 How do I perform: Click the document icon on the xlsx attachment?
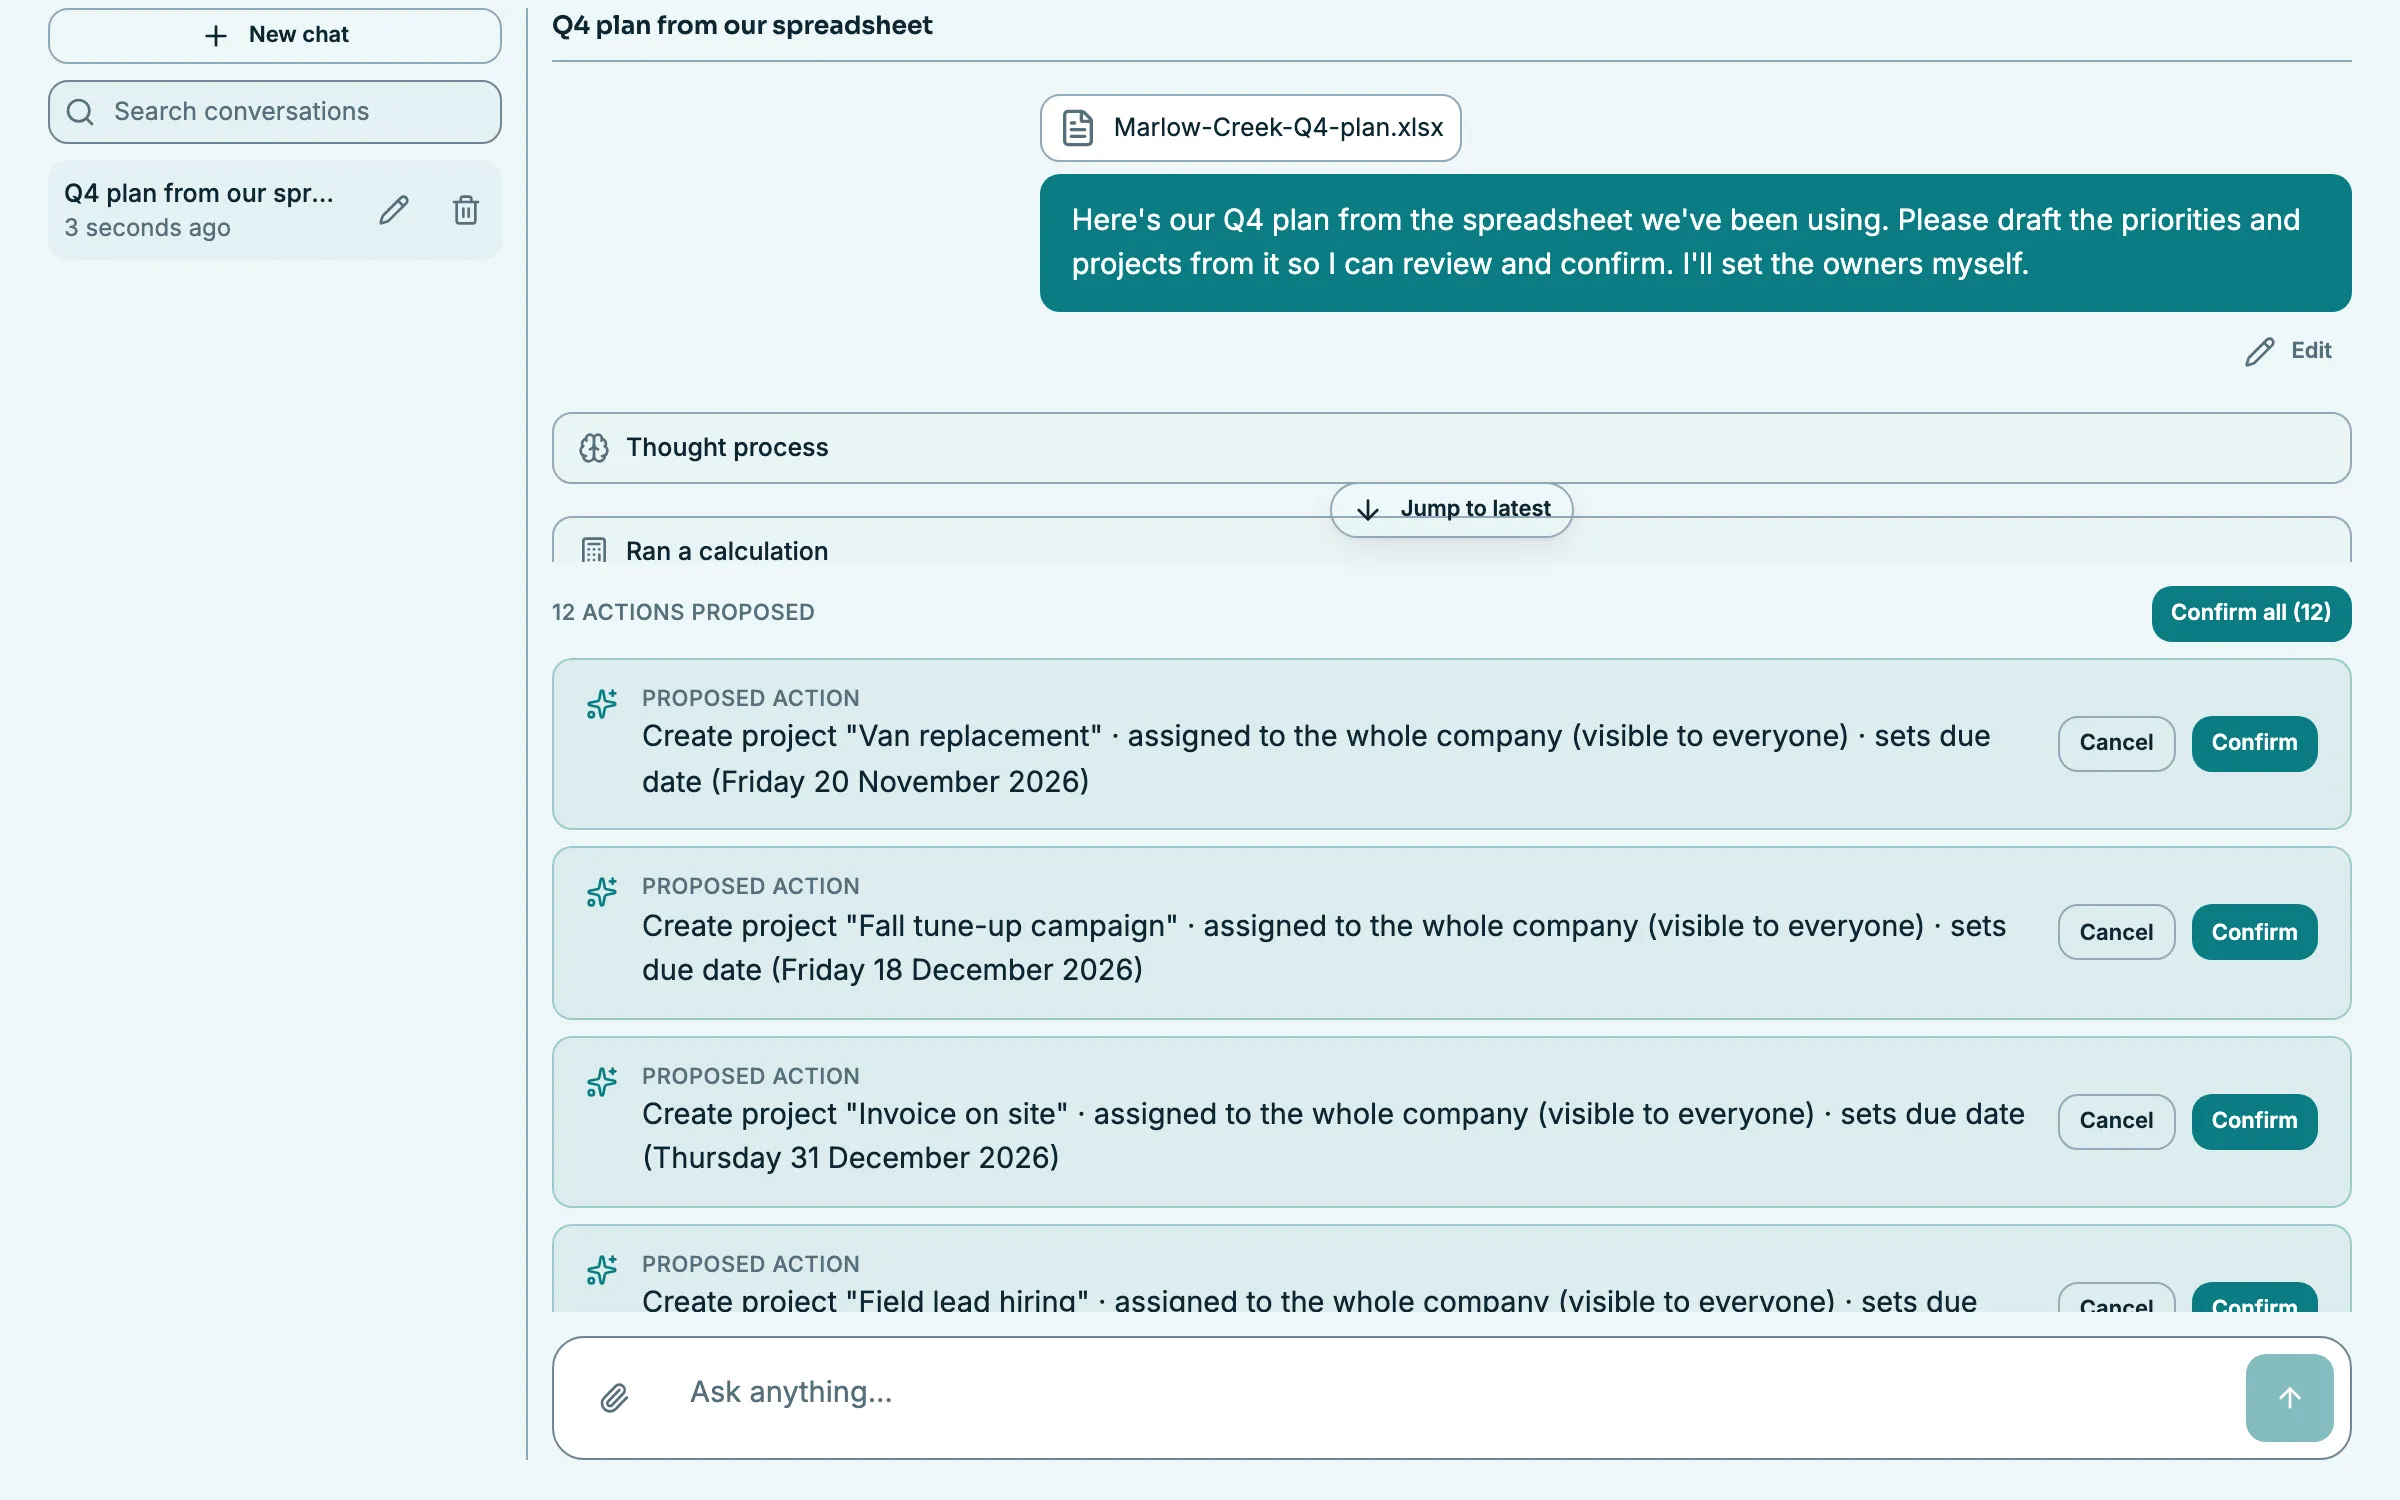[x=1077, y=128]
